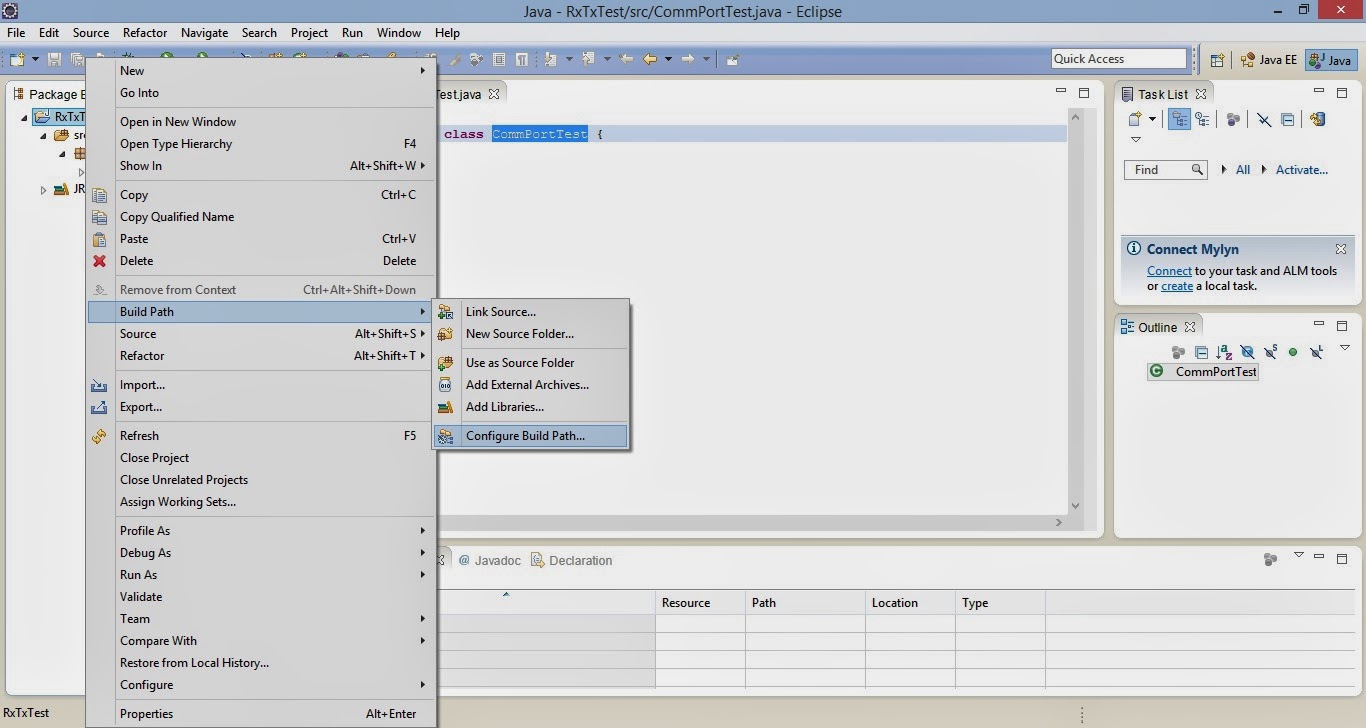Open the Refactor menu in menu bar
This screenshot has height=728, width=1366.
click(x=145, y=33)
